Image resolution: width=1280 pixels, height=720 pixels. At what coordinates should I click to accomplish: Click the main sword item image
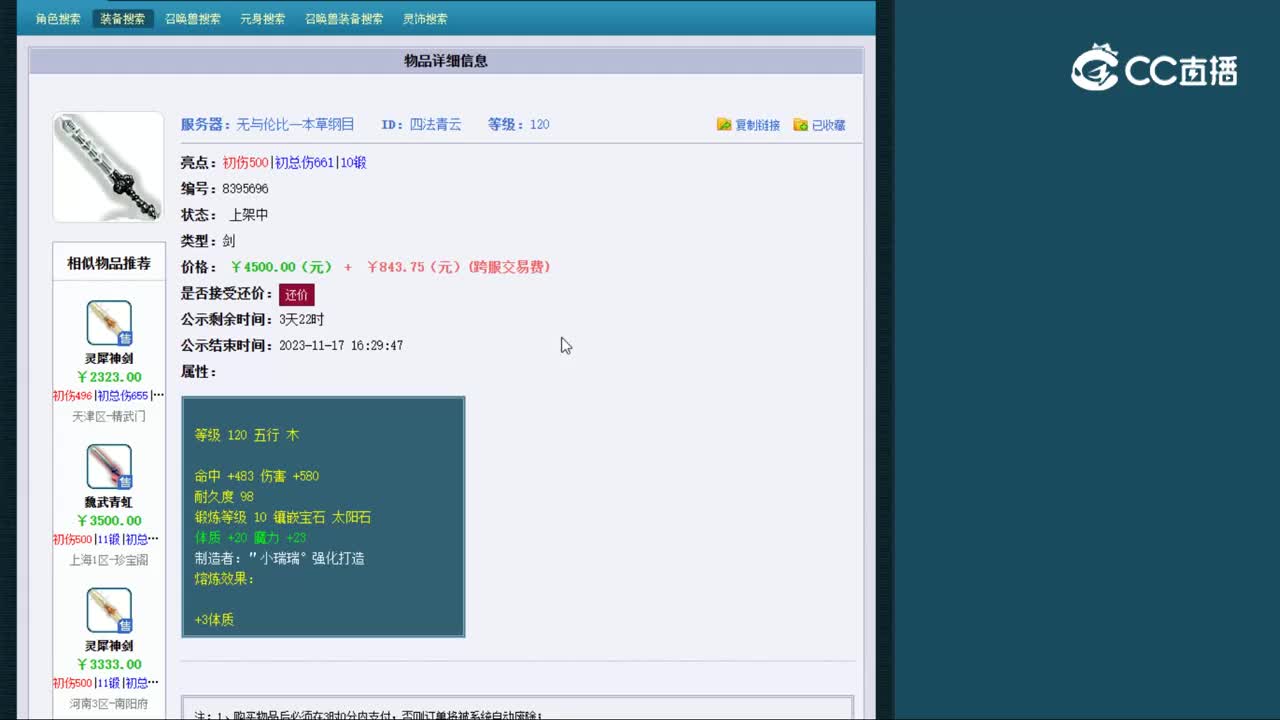point(107,166)
